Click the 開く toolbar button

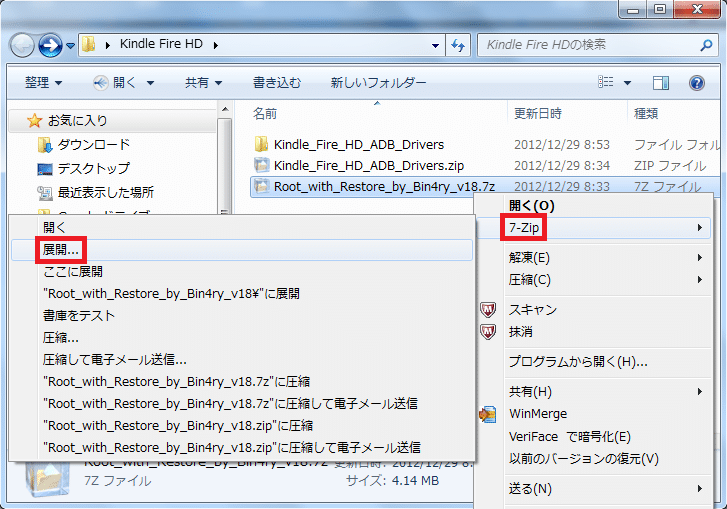[115, 83]
